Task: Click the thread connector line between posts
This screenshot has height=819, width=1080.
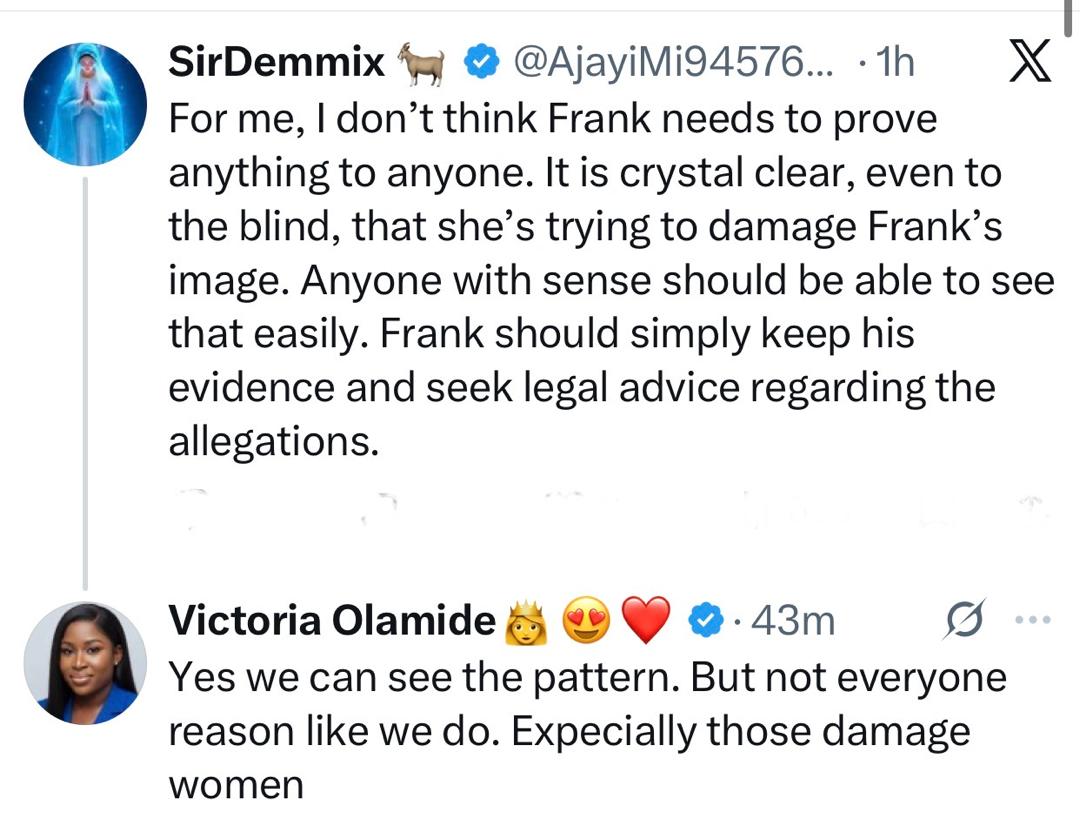Action: click(85, 383)
